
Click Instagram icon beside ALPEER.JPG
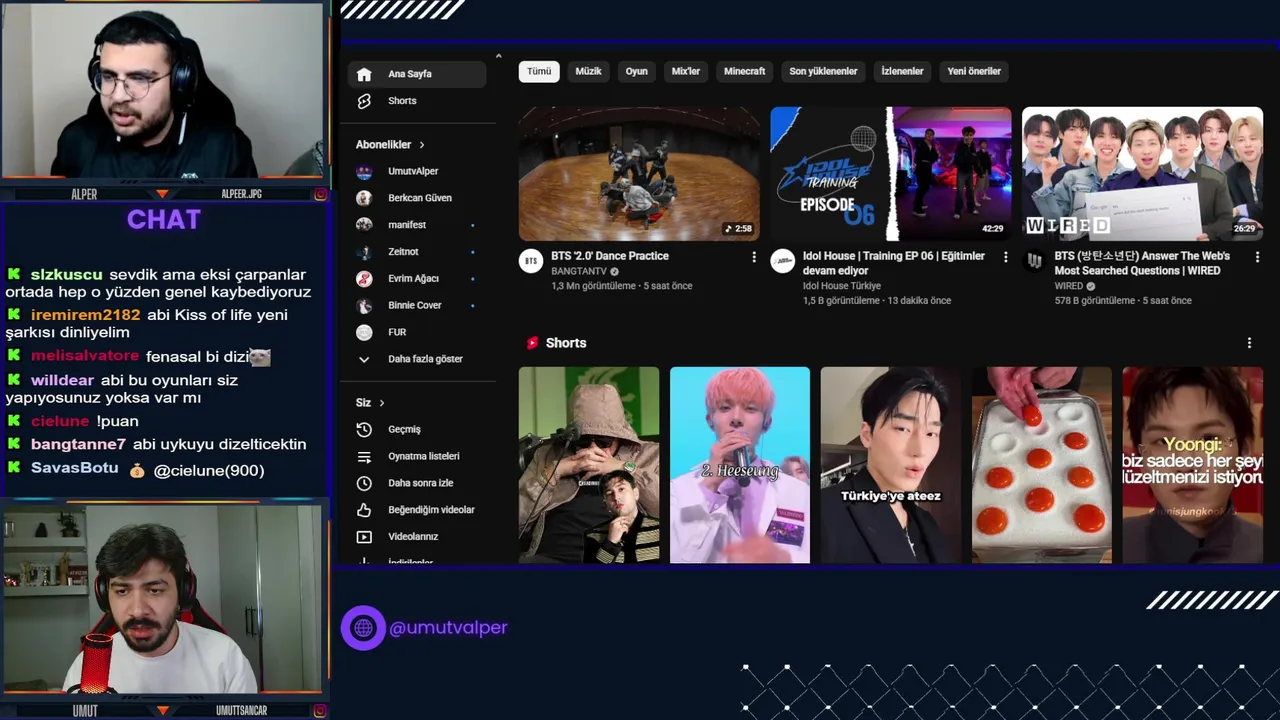click(x=320, y=194)
